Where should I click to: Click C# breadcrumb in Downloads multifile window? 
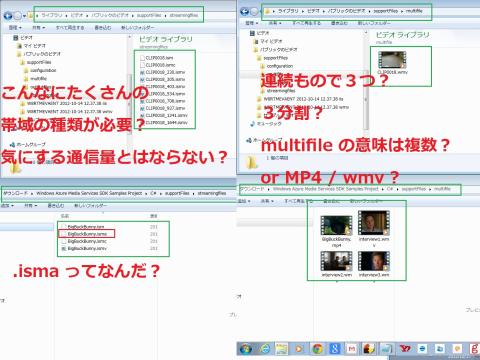(x=390, y=189)
